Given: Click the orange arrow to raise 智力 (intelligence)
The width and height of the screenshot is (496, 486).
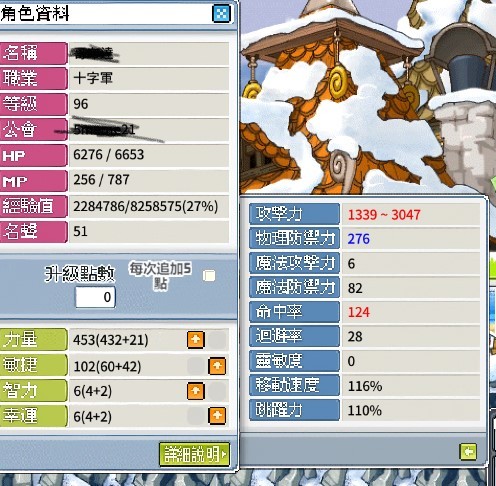Looking at the screenshot, I should pos(196,390).
